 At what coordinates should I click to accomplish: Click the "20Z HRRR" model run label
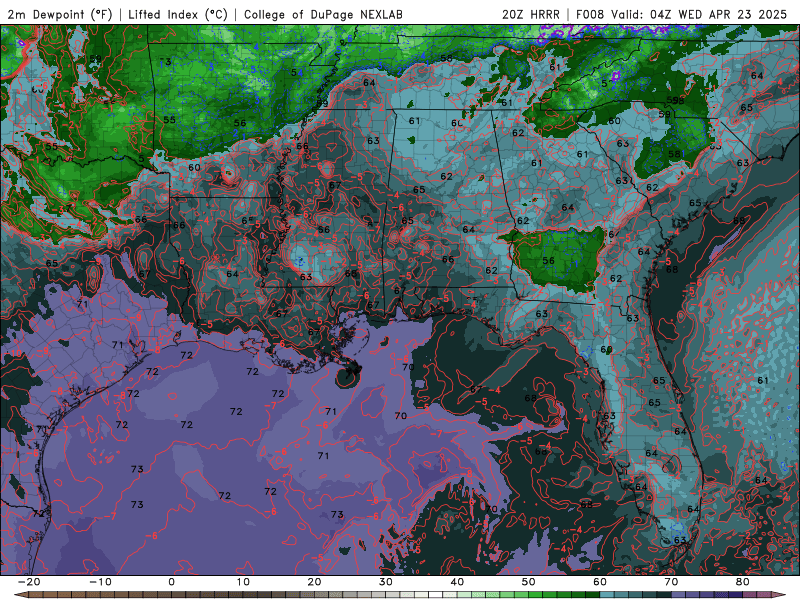click(531, 14)
